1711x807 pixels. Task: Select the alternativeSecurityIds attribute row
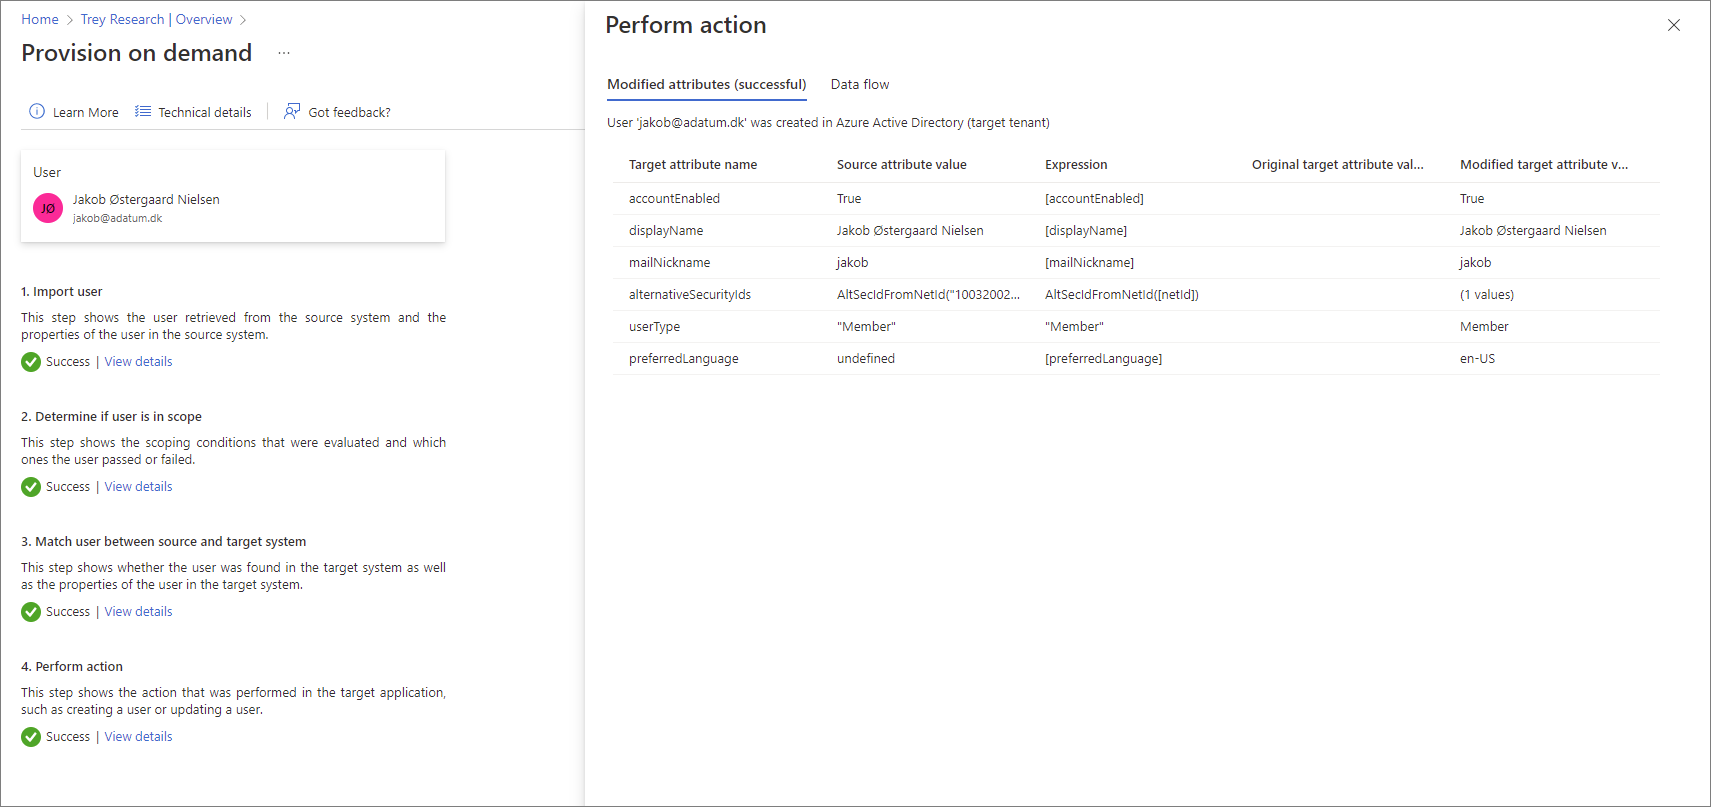point(1136,295)
